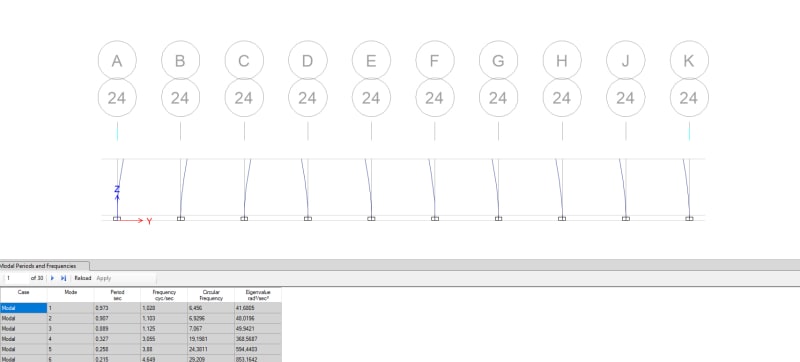Click the blue Z axis label
This screenshot has height=362, width=800.
click(x=117, y=189)
